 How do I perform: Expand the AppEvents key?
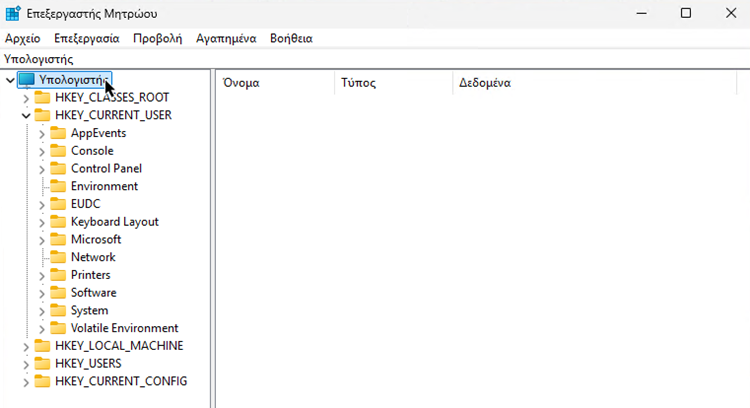(x=42, y=133)
